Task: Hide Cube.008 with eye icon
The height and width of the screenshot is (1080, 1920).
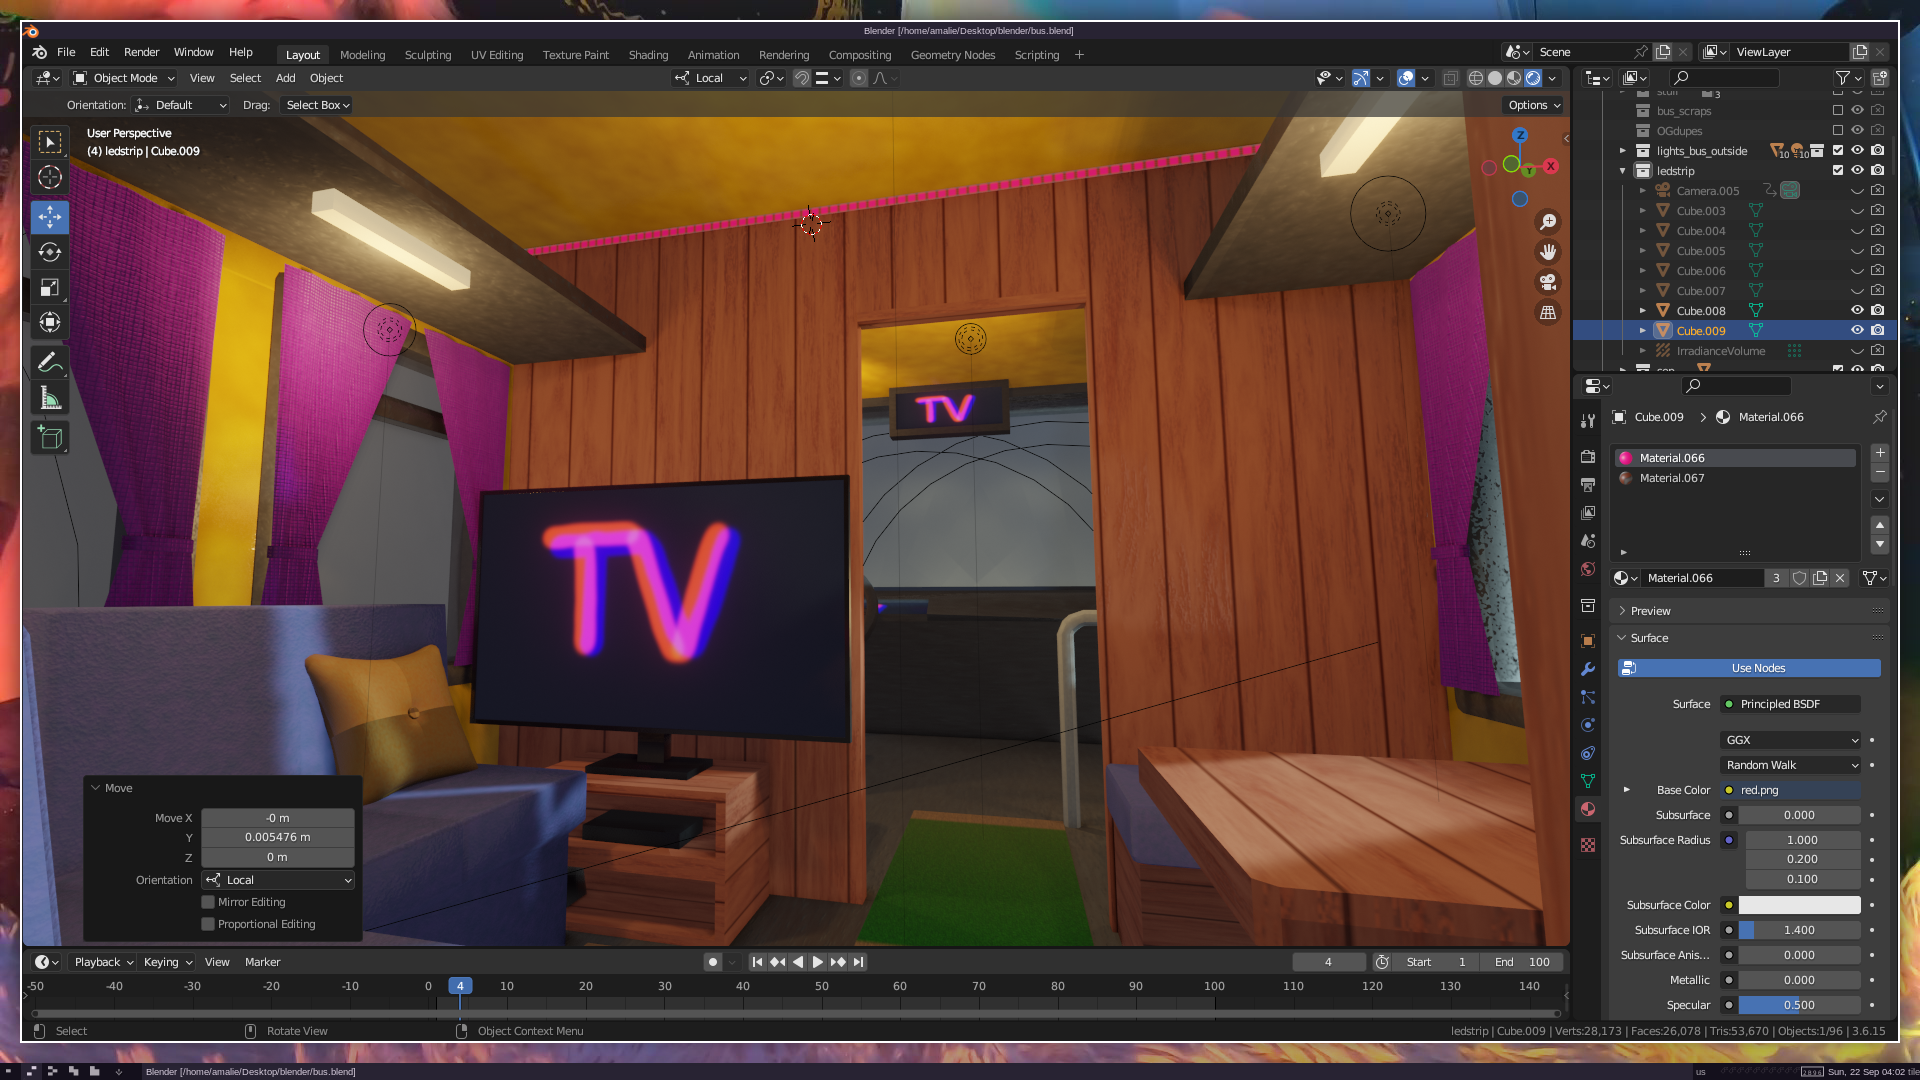Action: point(1857,311)
